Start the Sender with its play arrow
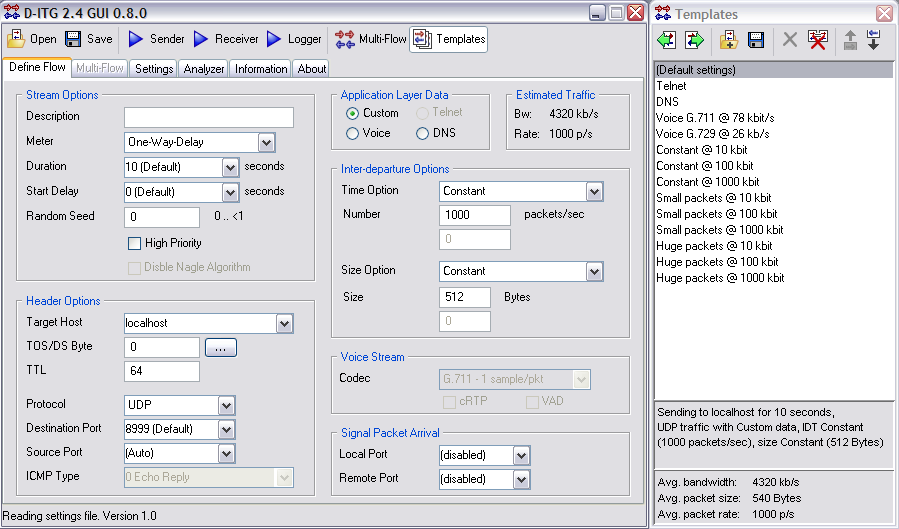 click(135, 39)
